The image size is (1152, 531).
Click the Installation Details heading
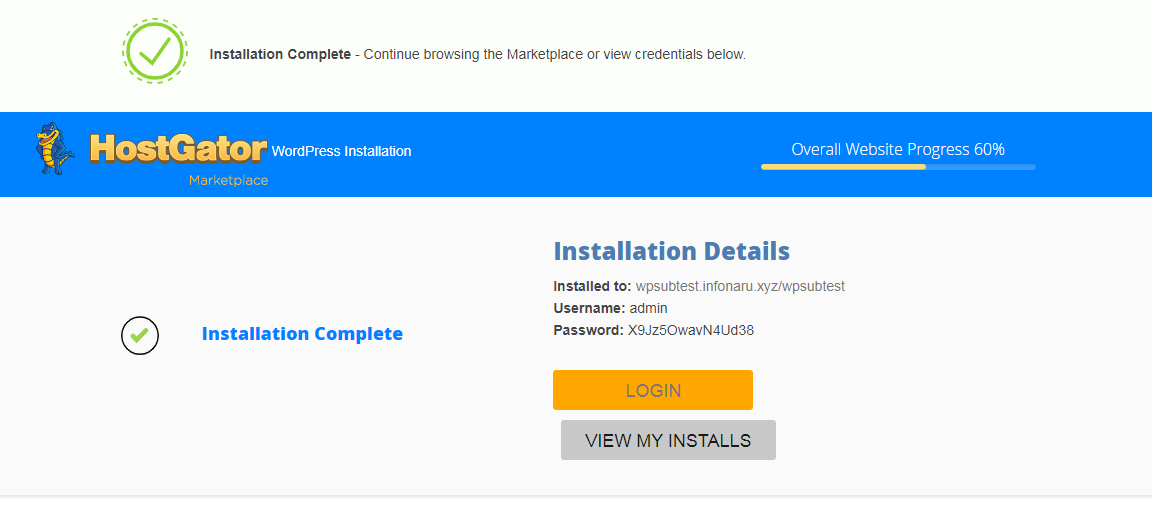[672, 251]
